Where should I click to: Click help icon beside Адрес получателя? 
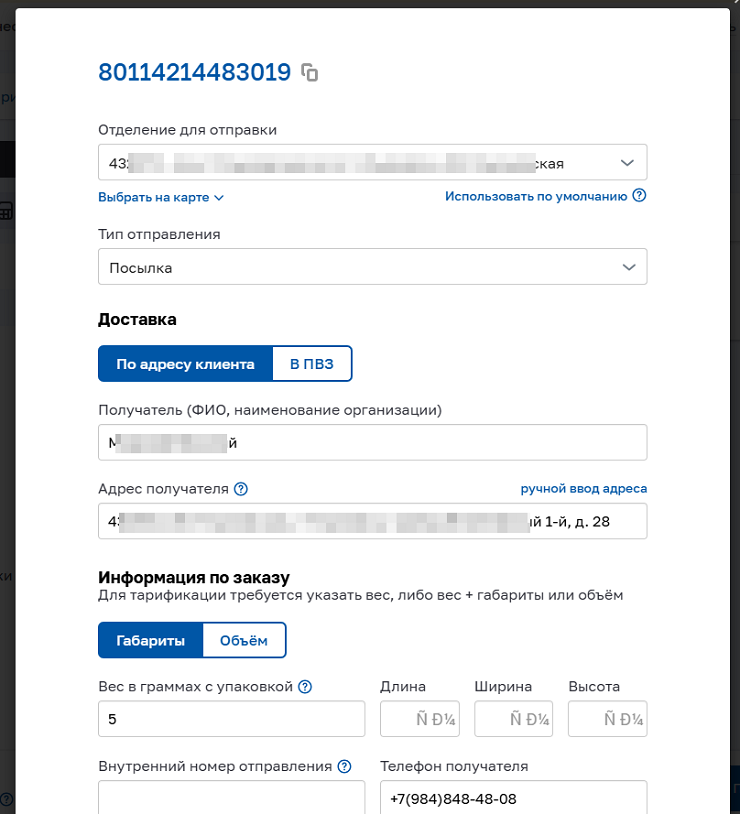240,489
